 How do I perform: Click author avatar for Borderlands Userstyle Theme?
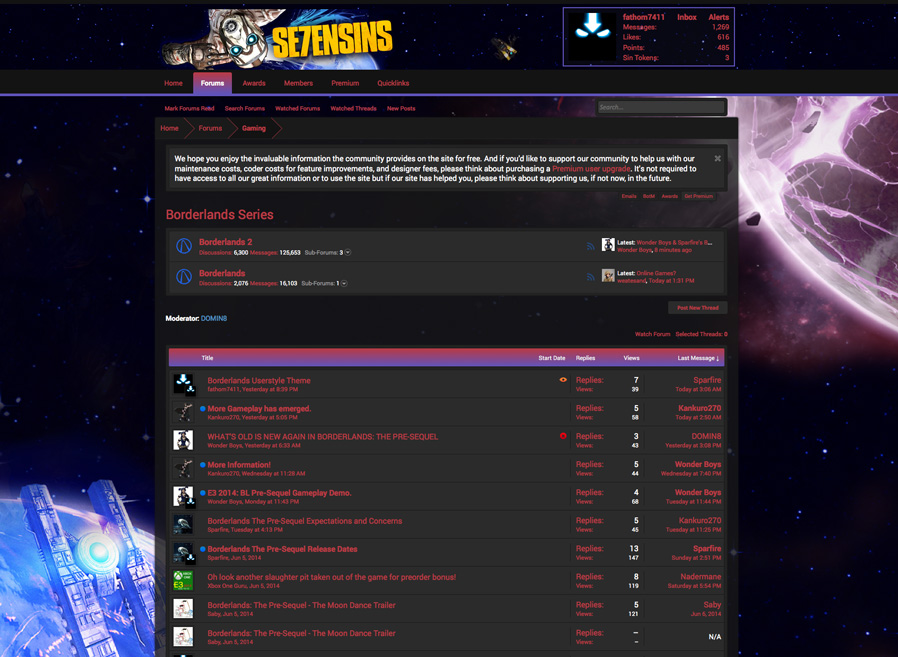click(x=183, y=384)
